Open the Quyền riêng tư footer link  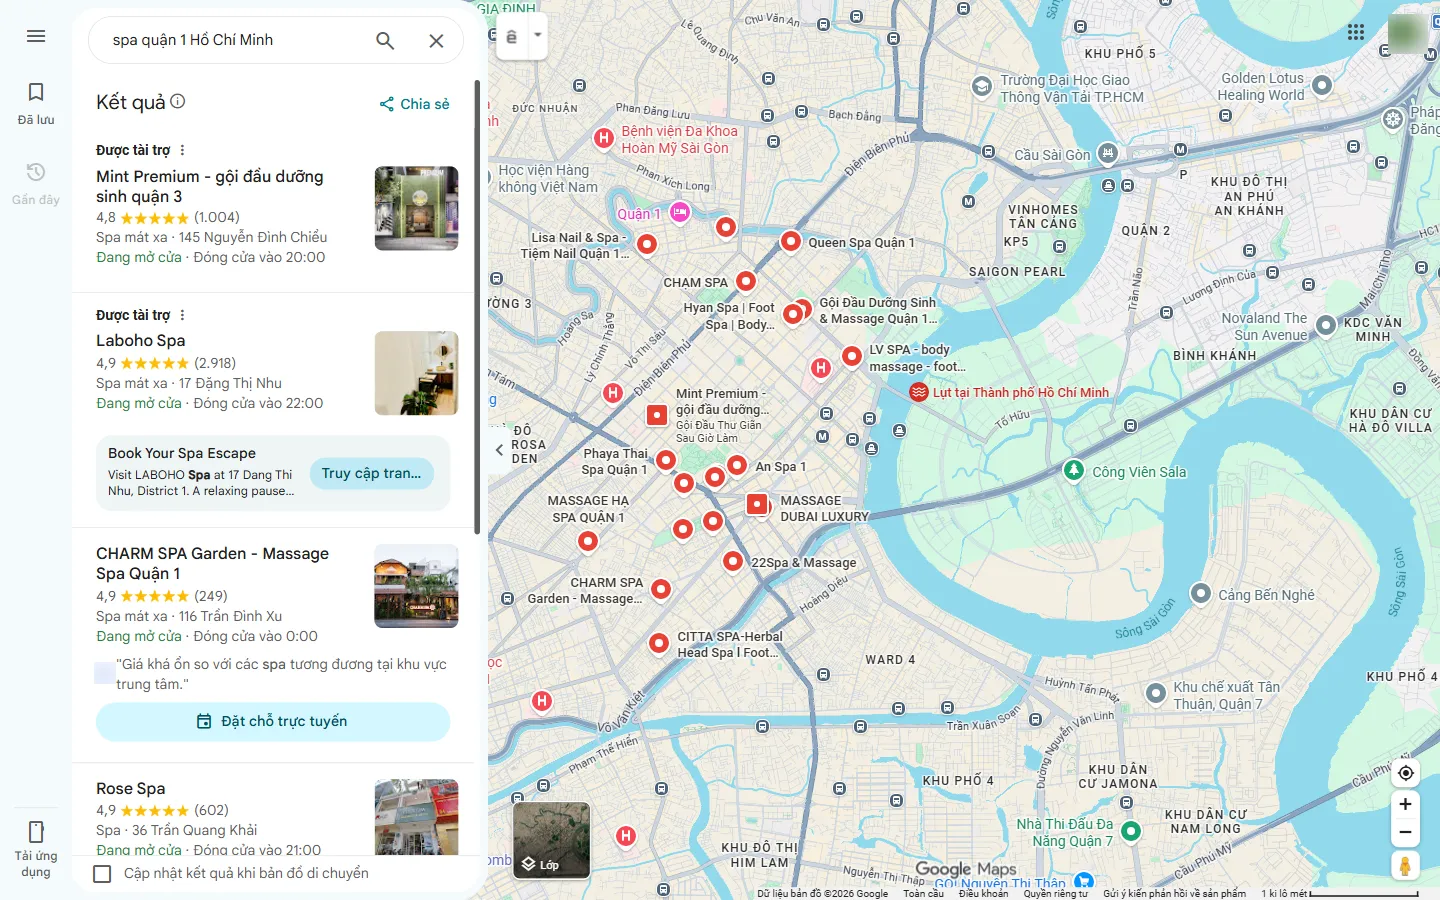click(1056, 893)
